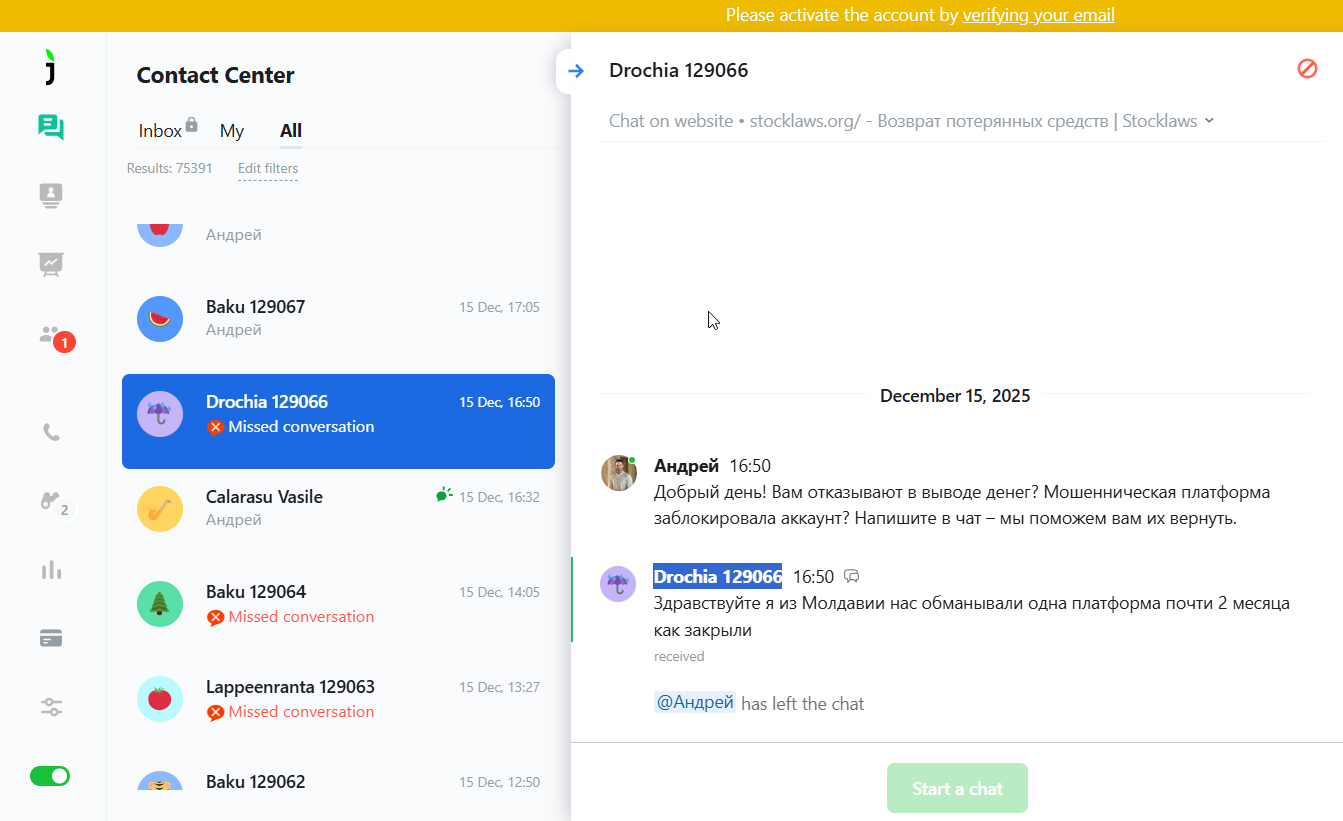Click the 15 Dec, 14:05 timestamp

(x=499, y=592)
